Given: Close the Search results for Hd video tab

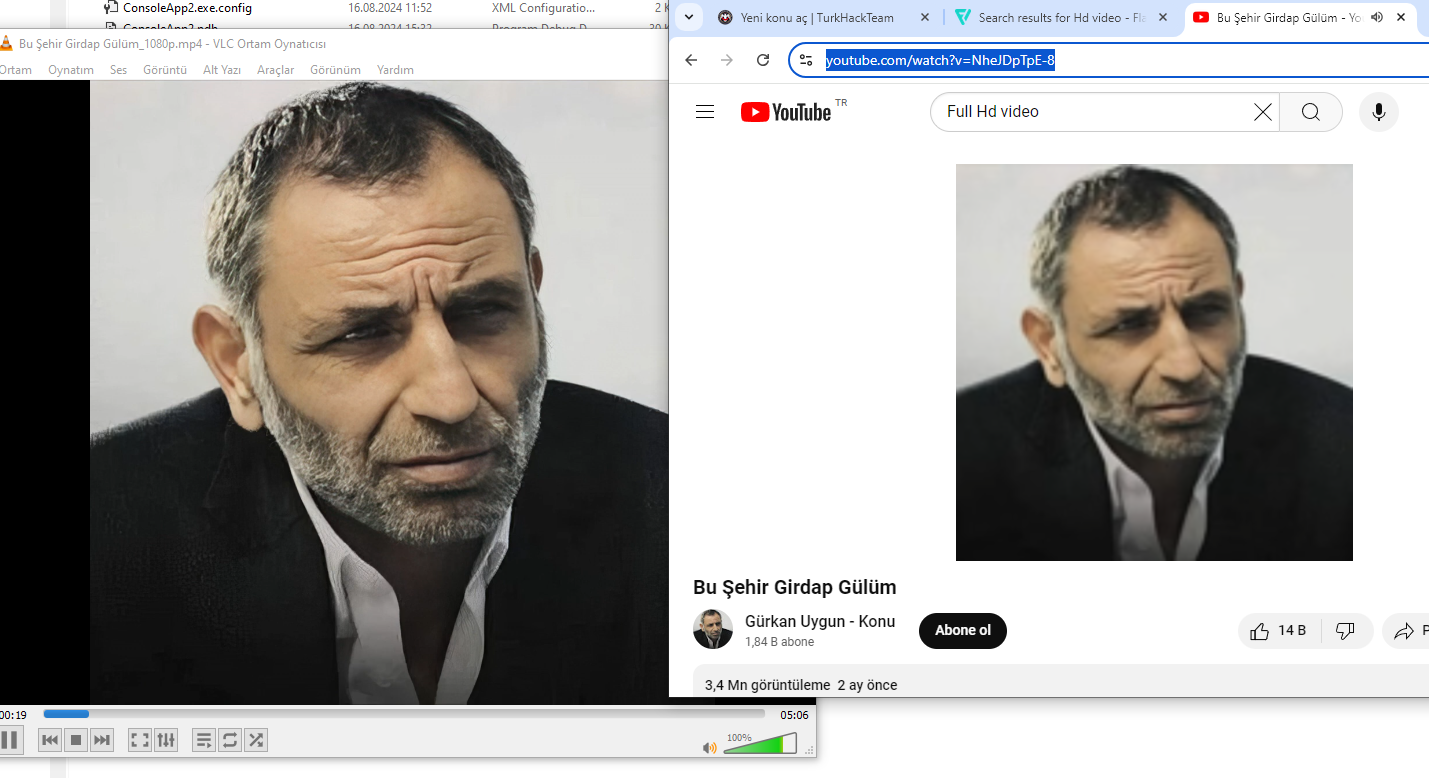Looking at the screenshot, I should click(x=1162, y=17).
